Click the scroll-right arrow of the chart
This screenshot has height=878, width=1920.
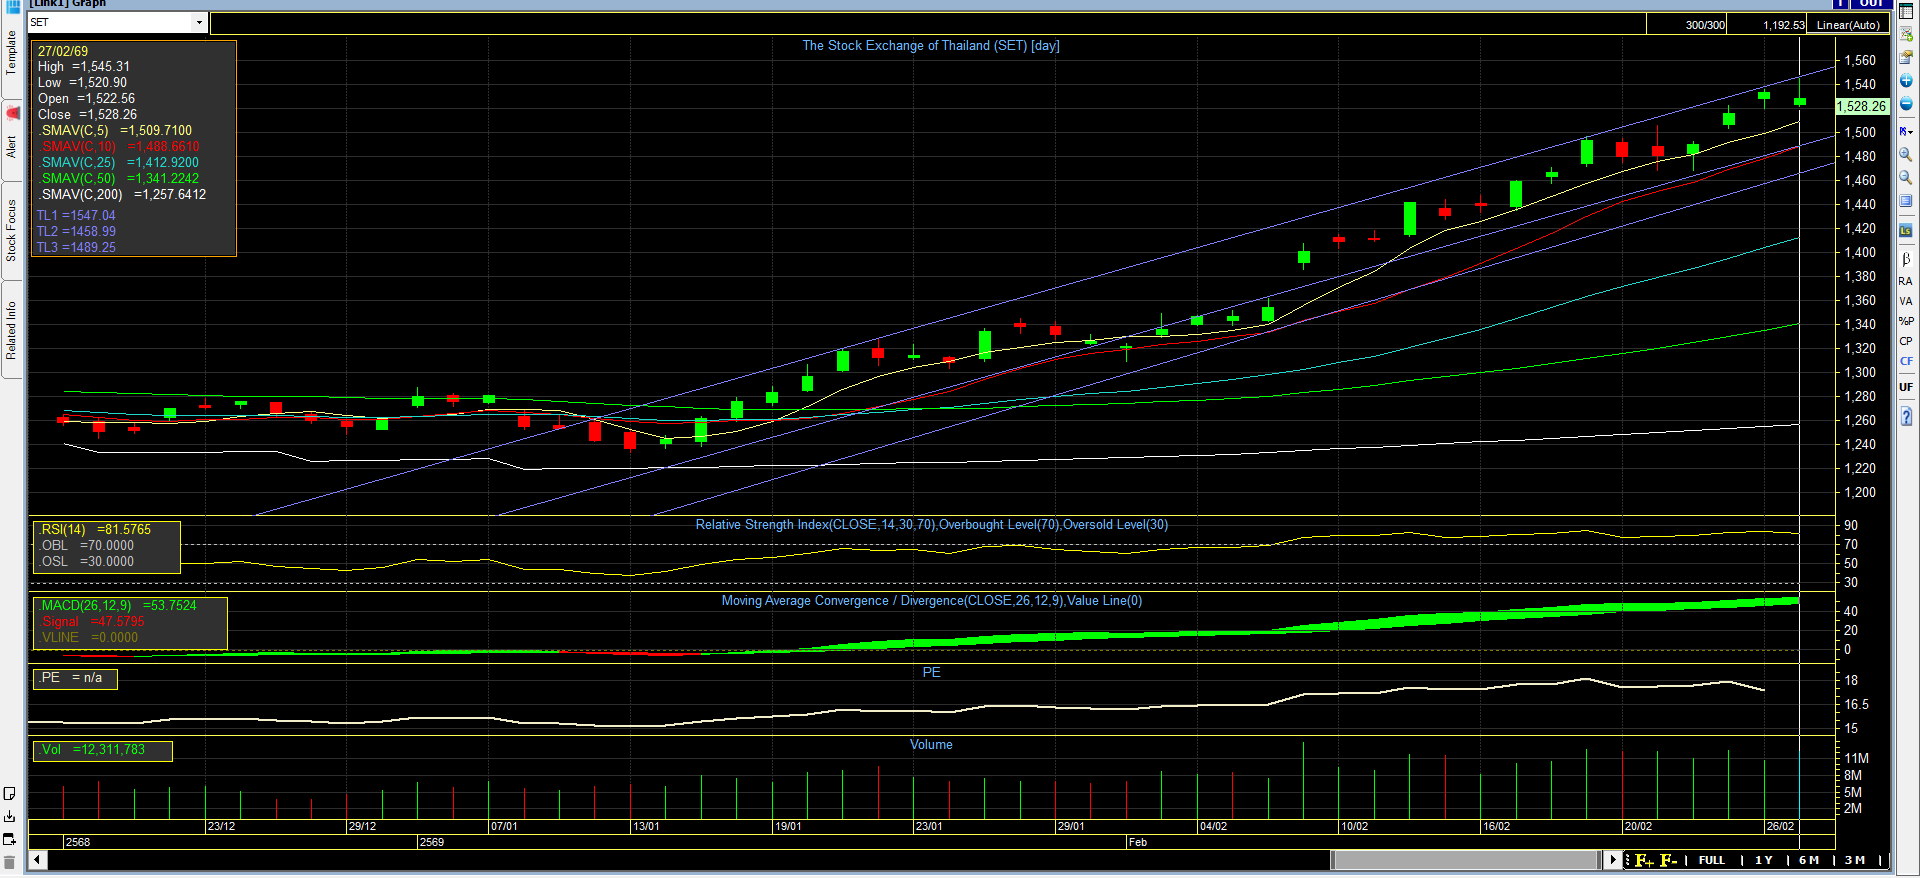point(1612,860)
